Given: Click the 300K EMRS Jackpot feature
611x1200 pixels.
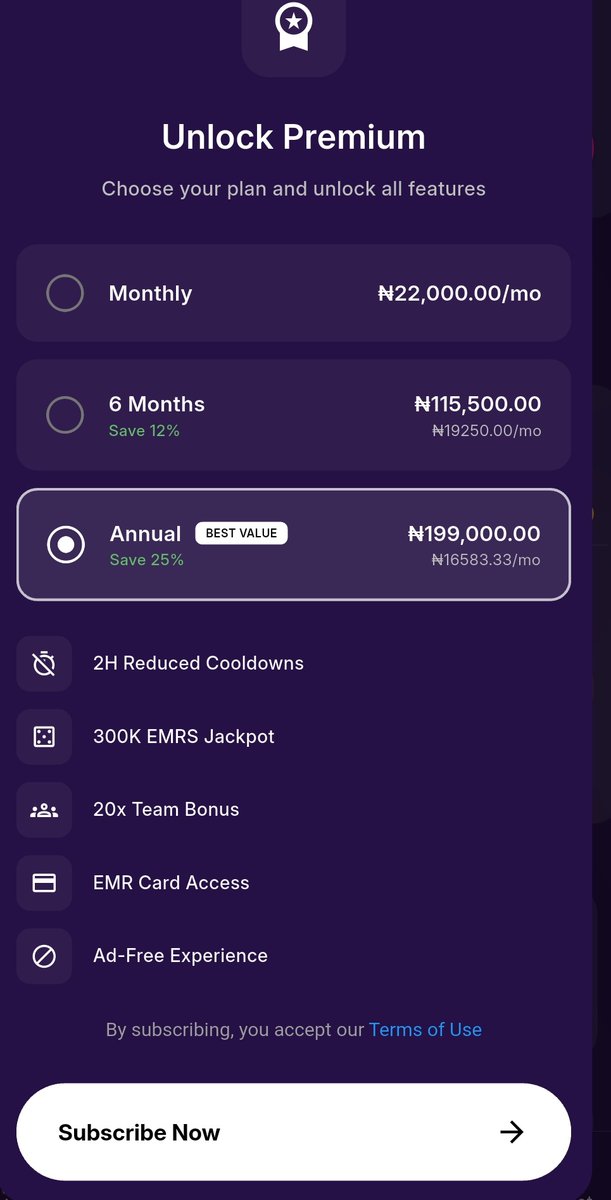Looking at the screenshot, I should [x=184, y=736].
